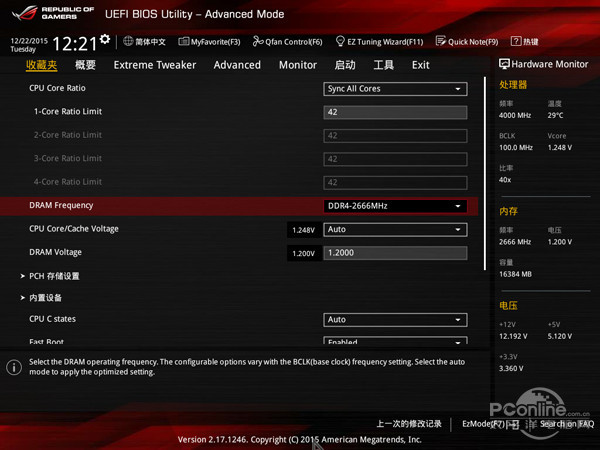
Task: Click Search on FAQ
Action: tap(567, 424)
